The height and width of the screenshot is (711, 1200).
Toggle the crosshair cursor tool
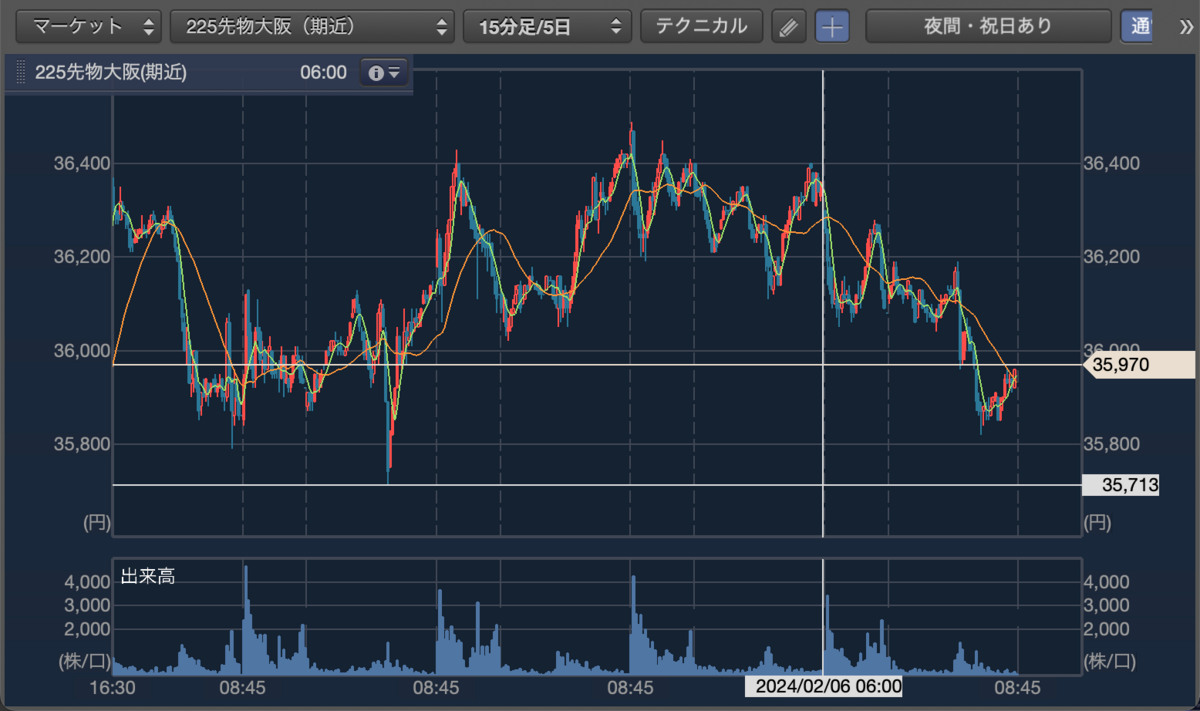click(x=831, y=27)
